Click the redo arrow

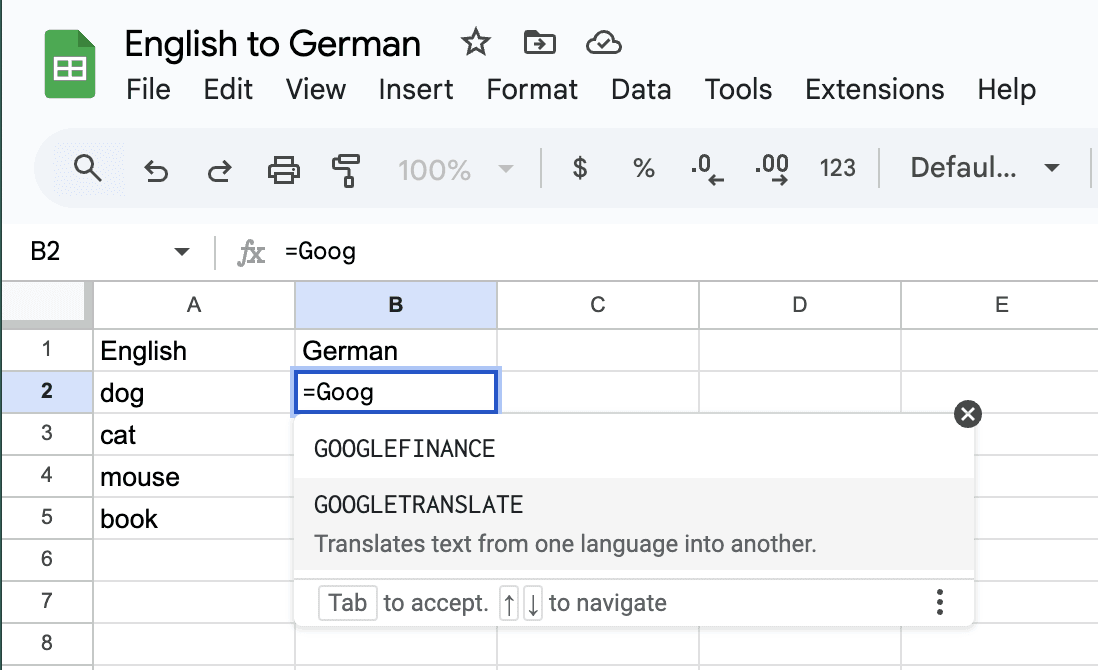[x=219, y=170]
